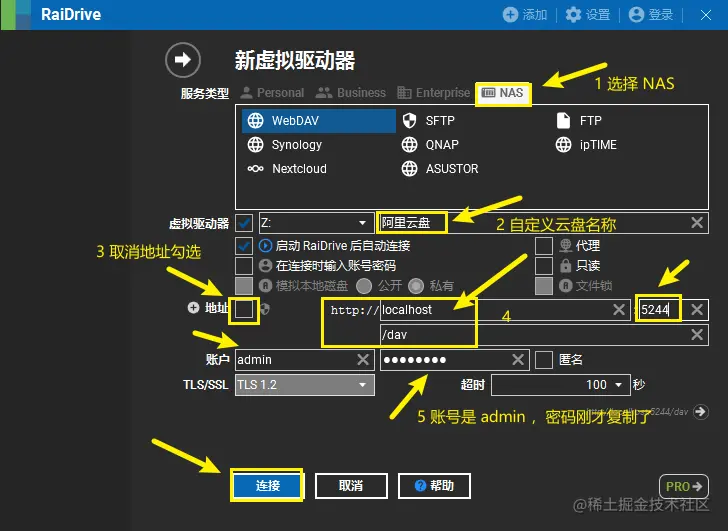Click the arrow icon beside New Virtual Drive title
The width and height of the screenshot is (728, 531).
click(183, 60)
